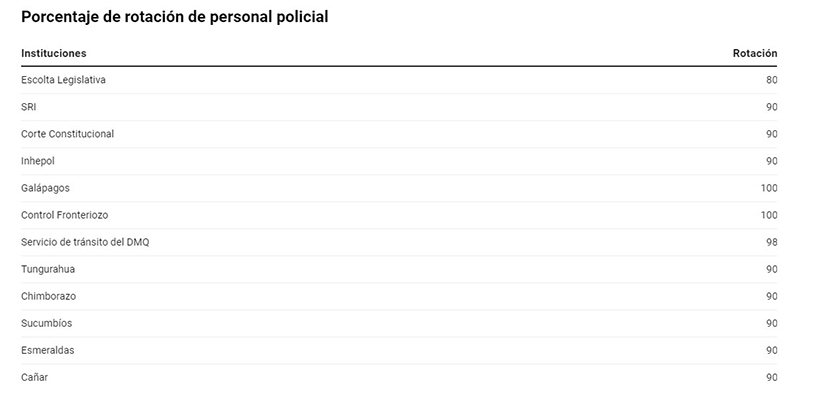Select the Control Fronteriozo row
The image size is (820, 395).
click(399, 215)
